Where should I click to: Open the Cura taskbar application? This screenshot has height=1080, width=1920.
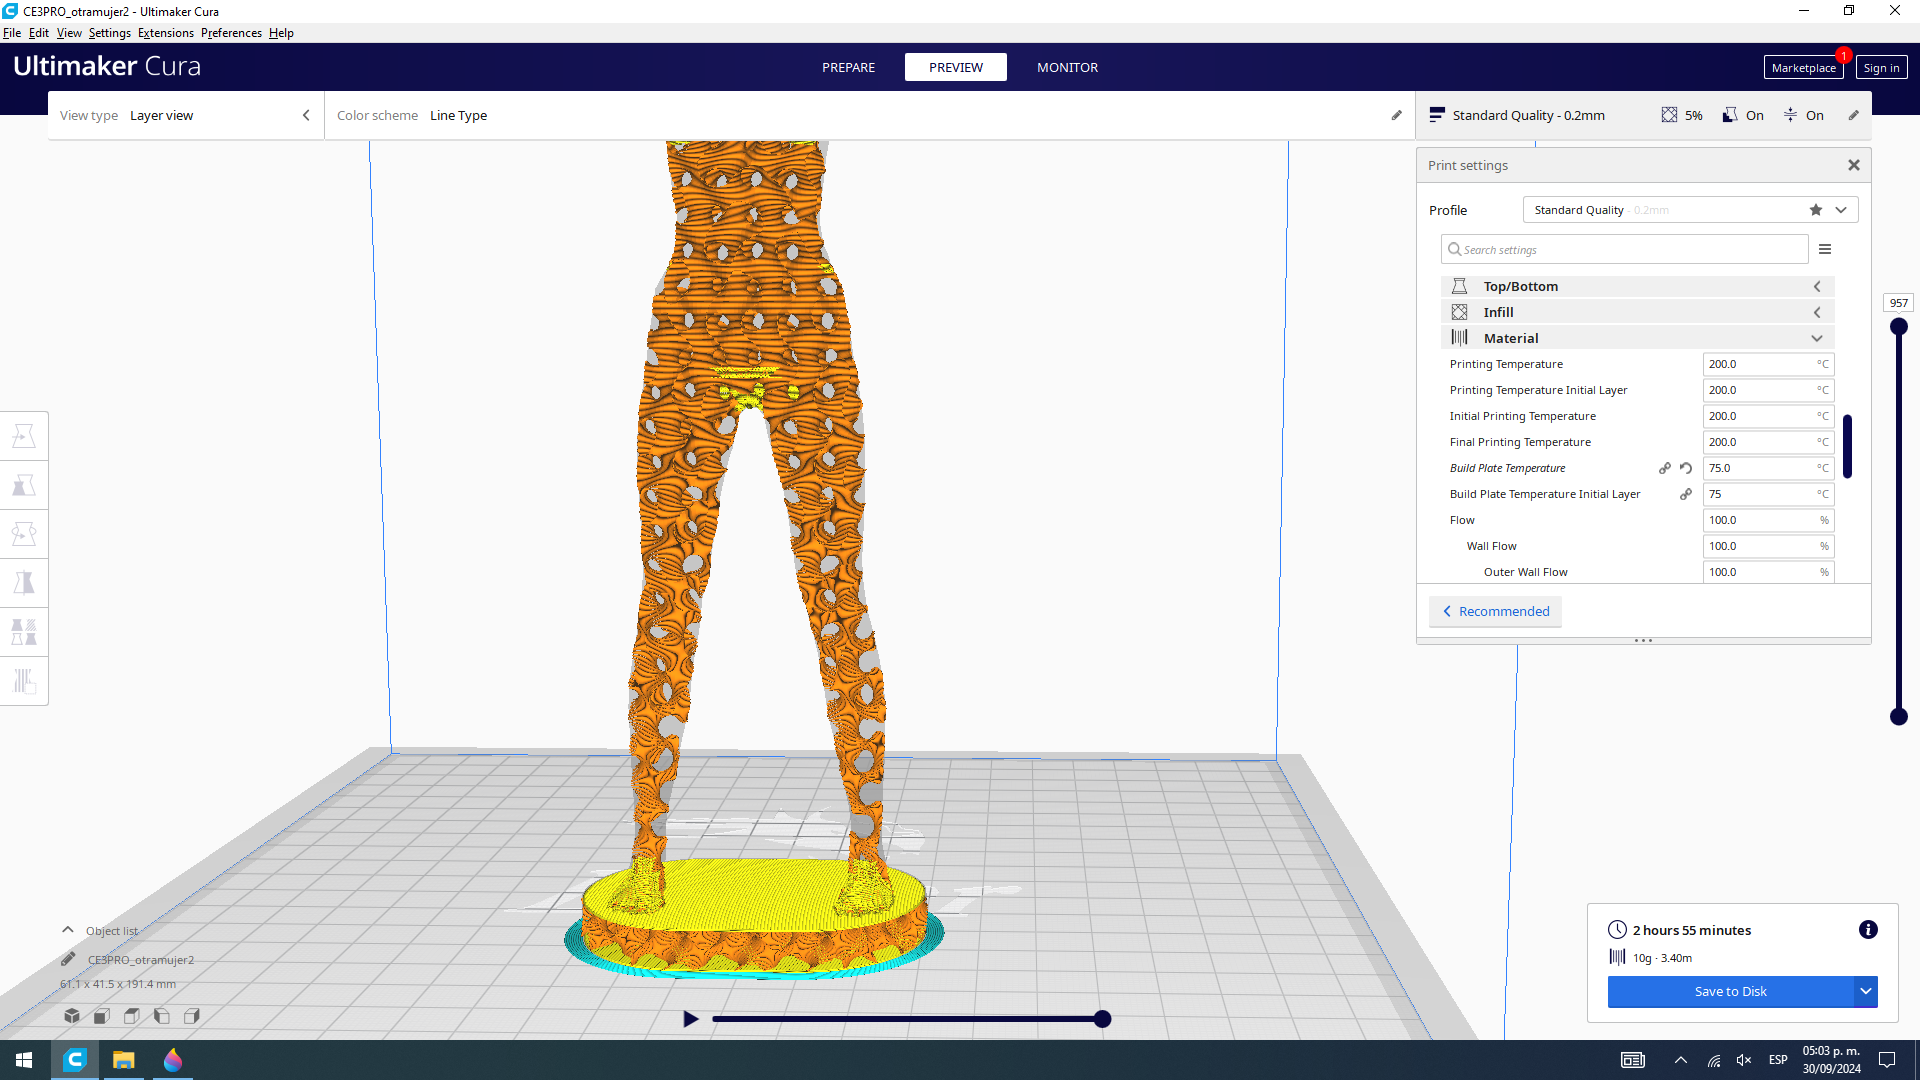point(75,1060)
